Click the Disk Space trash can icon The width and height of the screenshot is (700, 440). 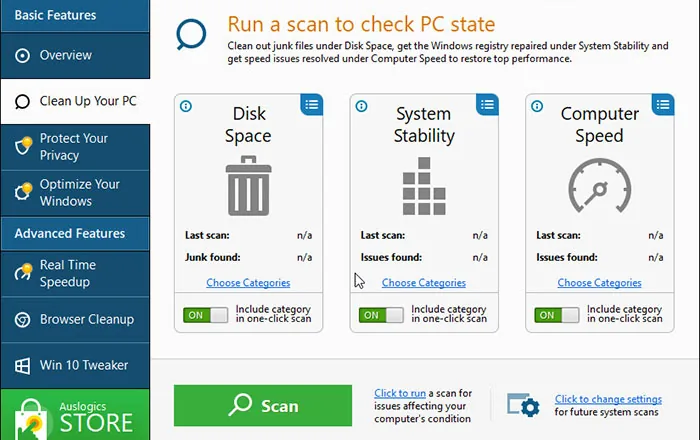(249, 186)
